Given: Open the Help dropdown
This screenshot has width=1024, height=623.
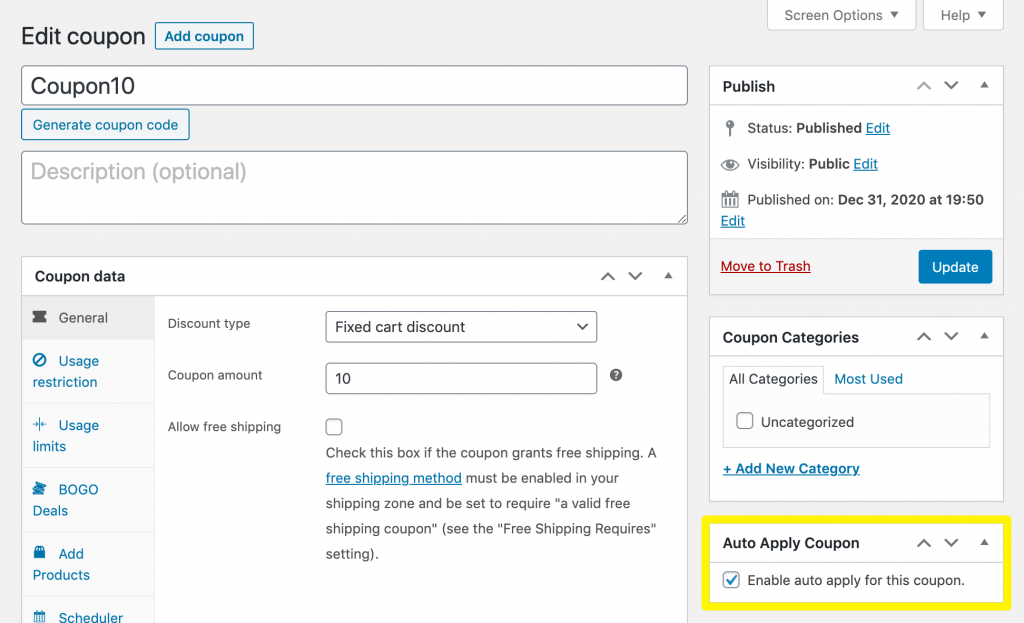Looking at the screenshot, I should tap(963, 15).
